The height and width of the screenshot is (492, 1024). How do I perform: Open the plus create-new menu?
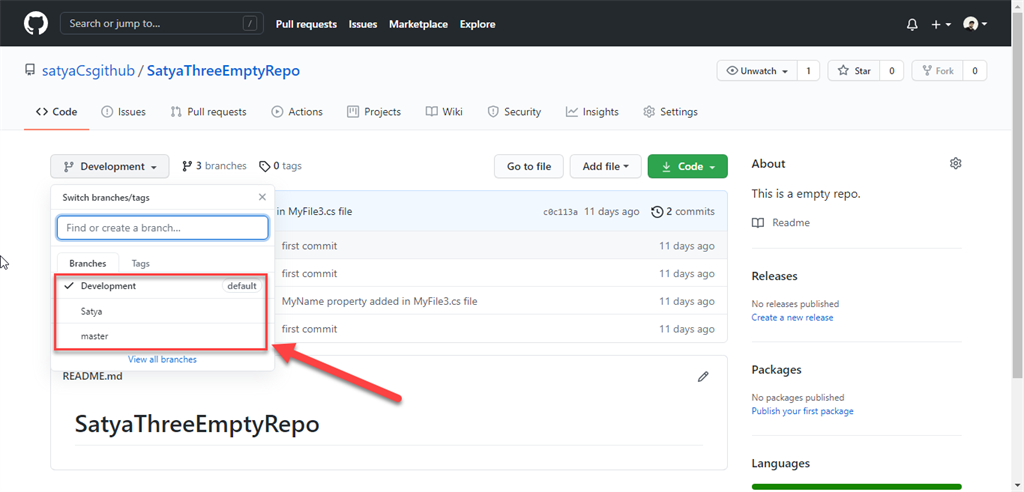[940, 24]
